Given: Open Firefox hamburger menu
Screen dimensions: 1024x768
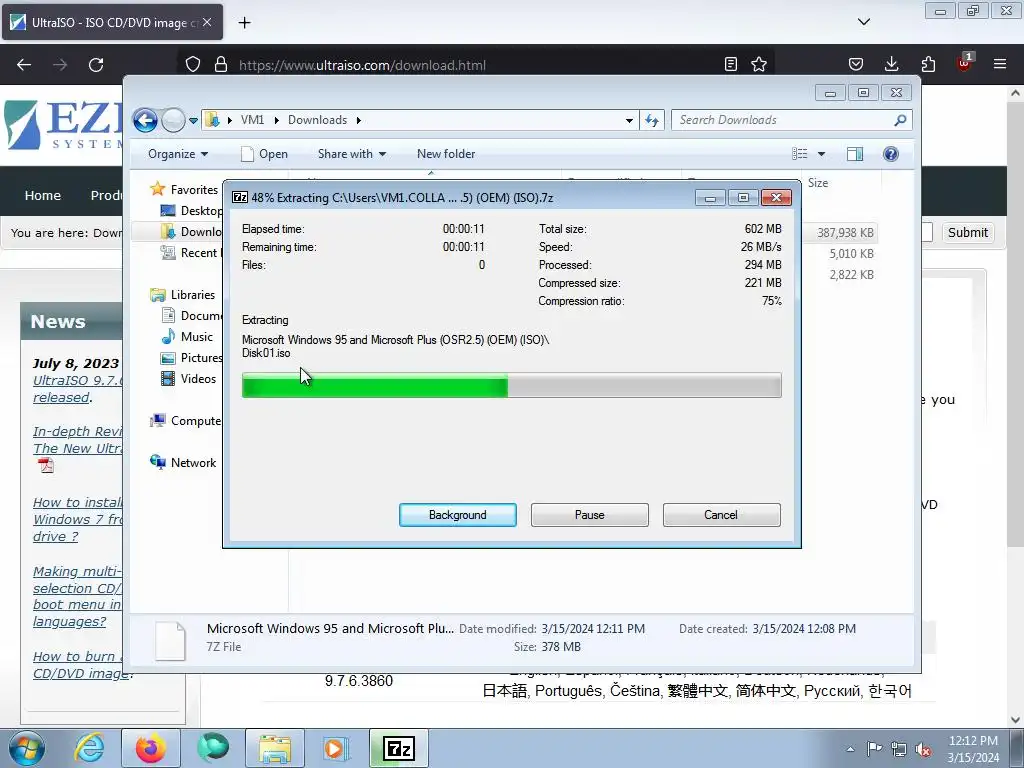Looking at the screenshot, I should pyautogui.click(x=1000, y=64).
